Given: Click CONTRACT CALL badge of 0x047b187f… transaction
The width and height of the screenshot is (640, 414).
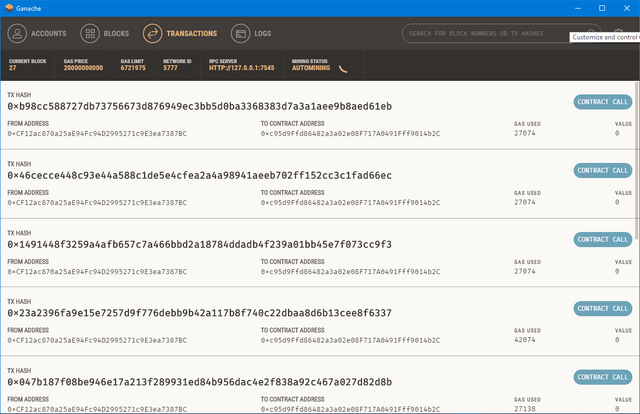Looking at the screenshot, I should pyautogui.click(x=602, y=377).
